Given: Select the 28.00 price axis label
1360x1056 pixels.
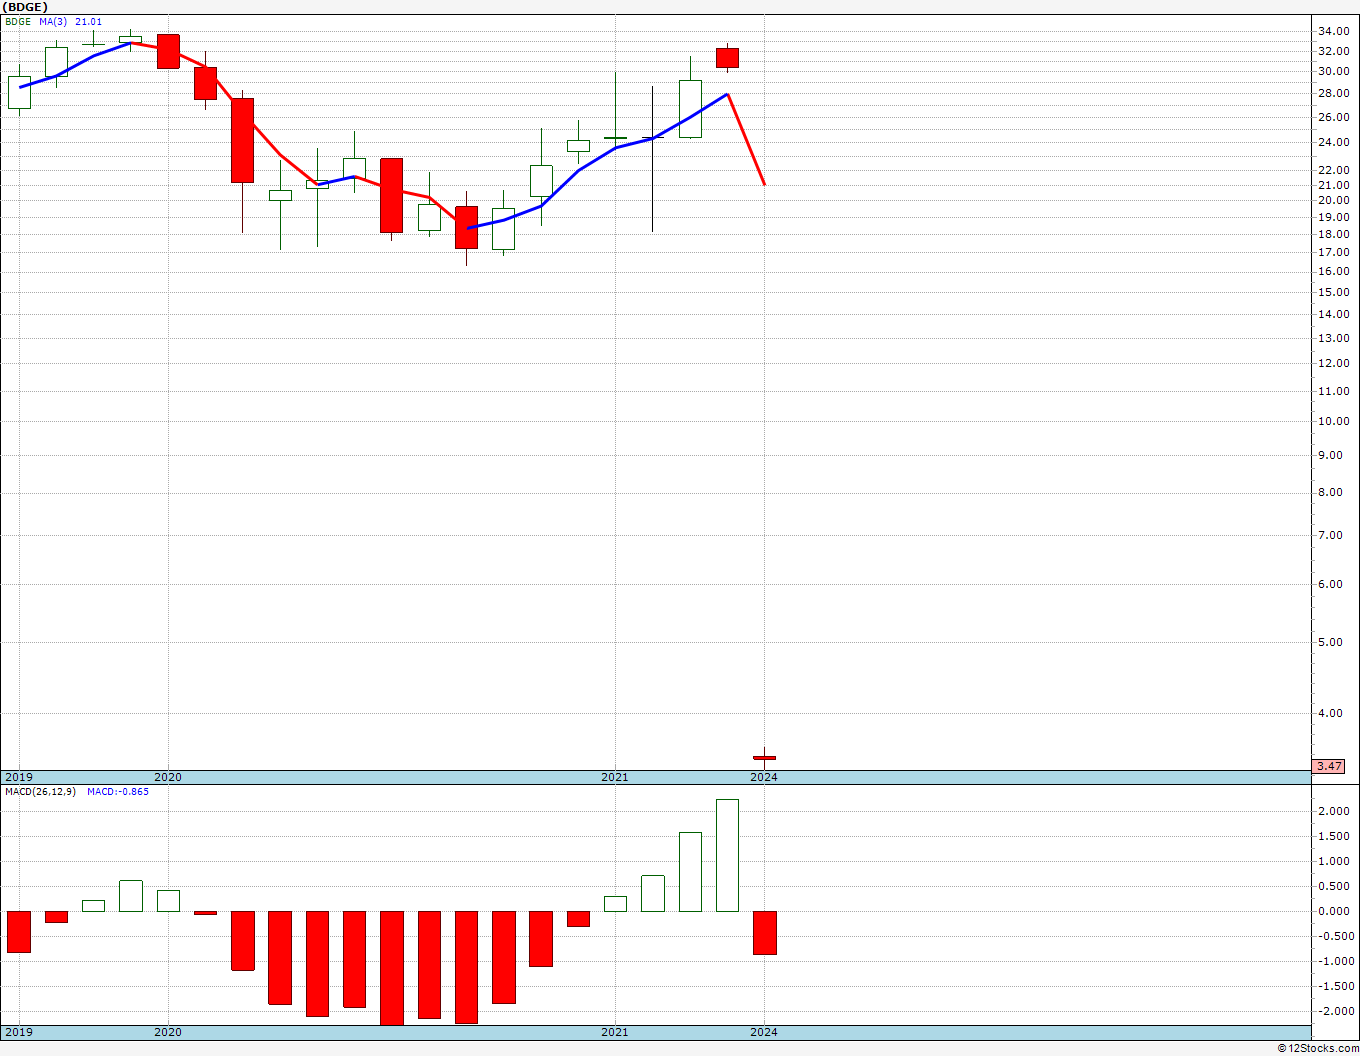Looking at the screenshot, I should pyautogui.click(x=1332, y=93).
